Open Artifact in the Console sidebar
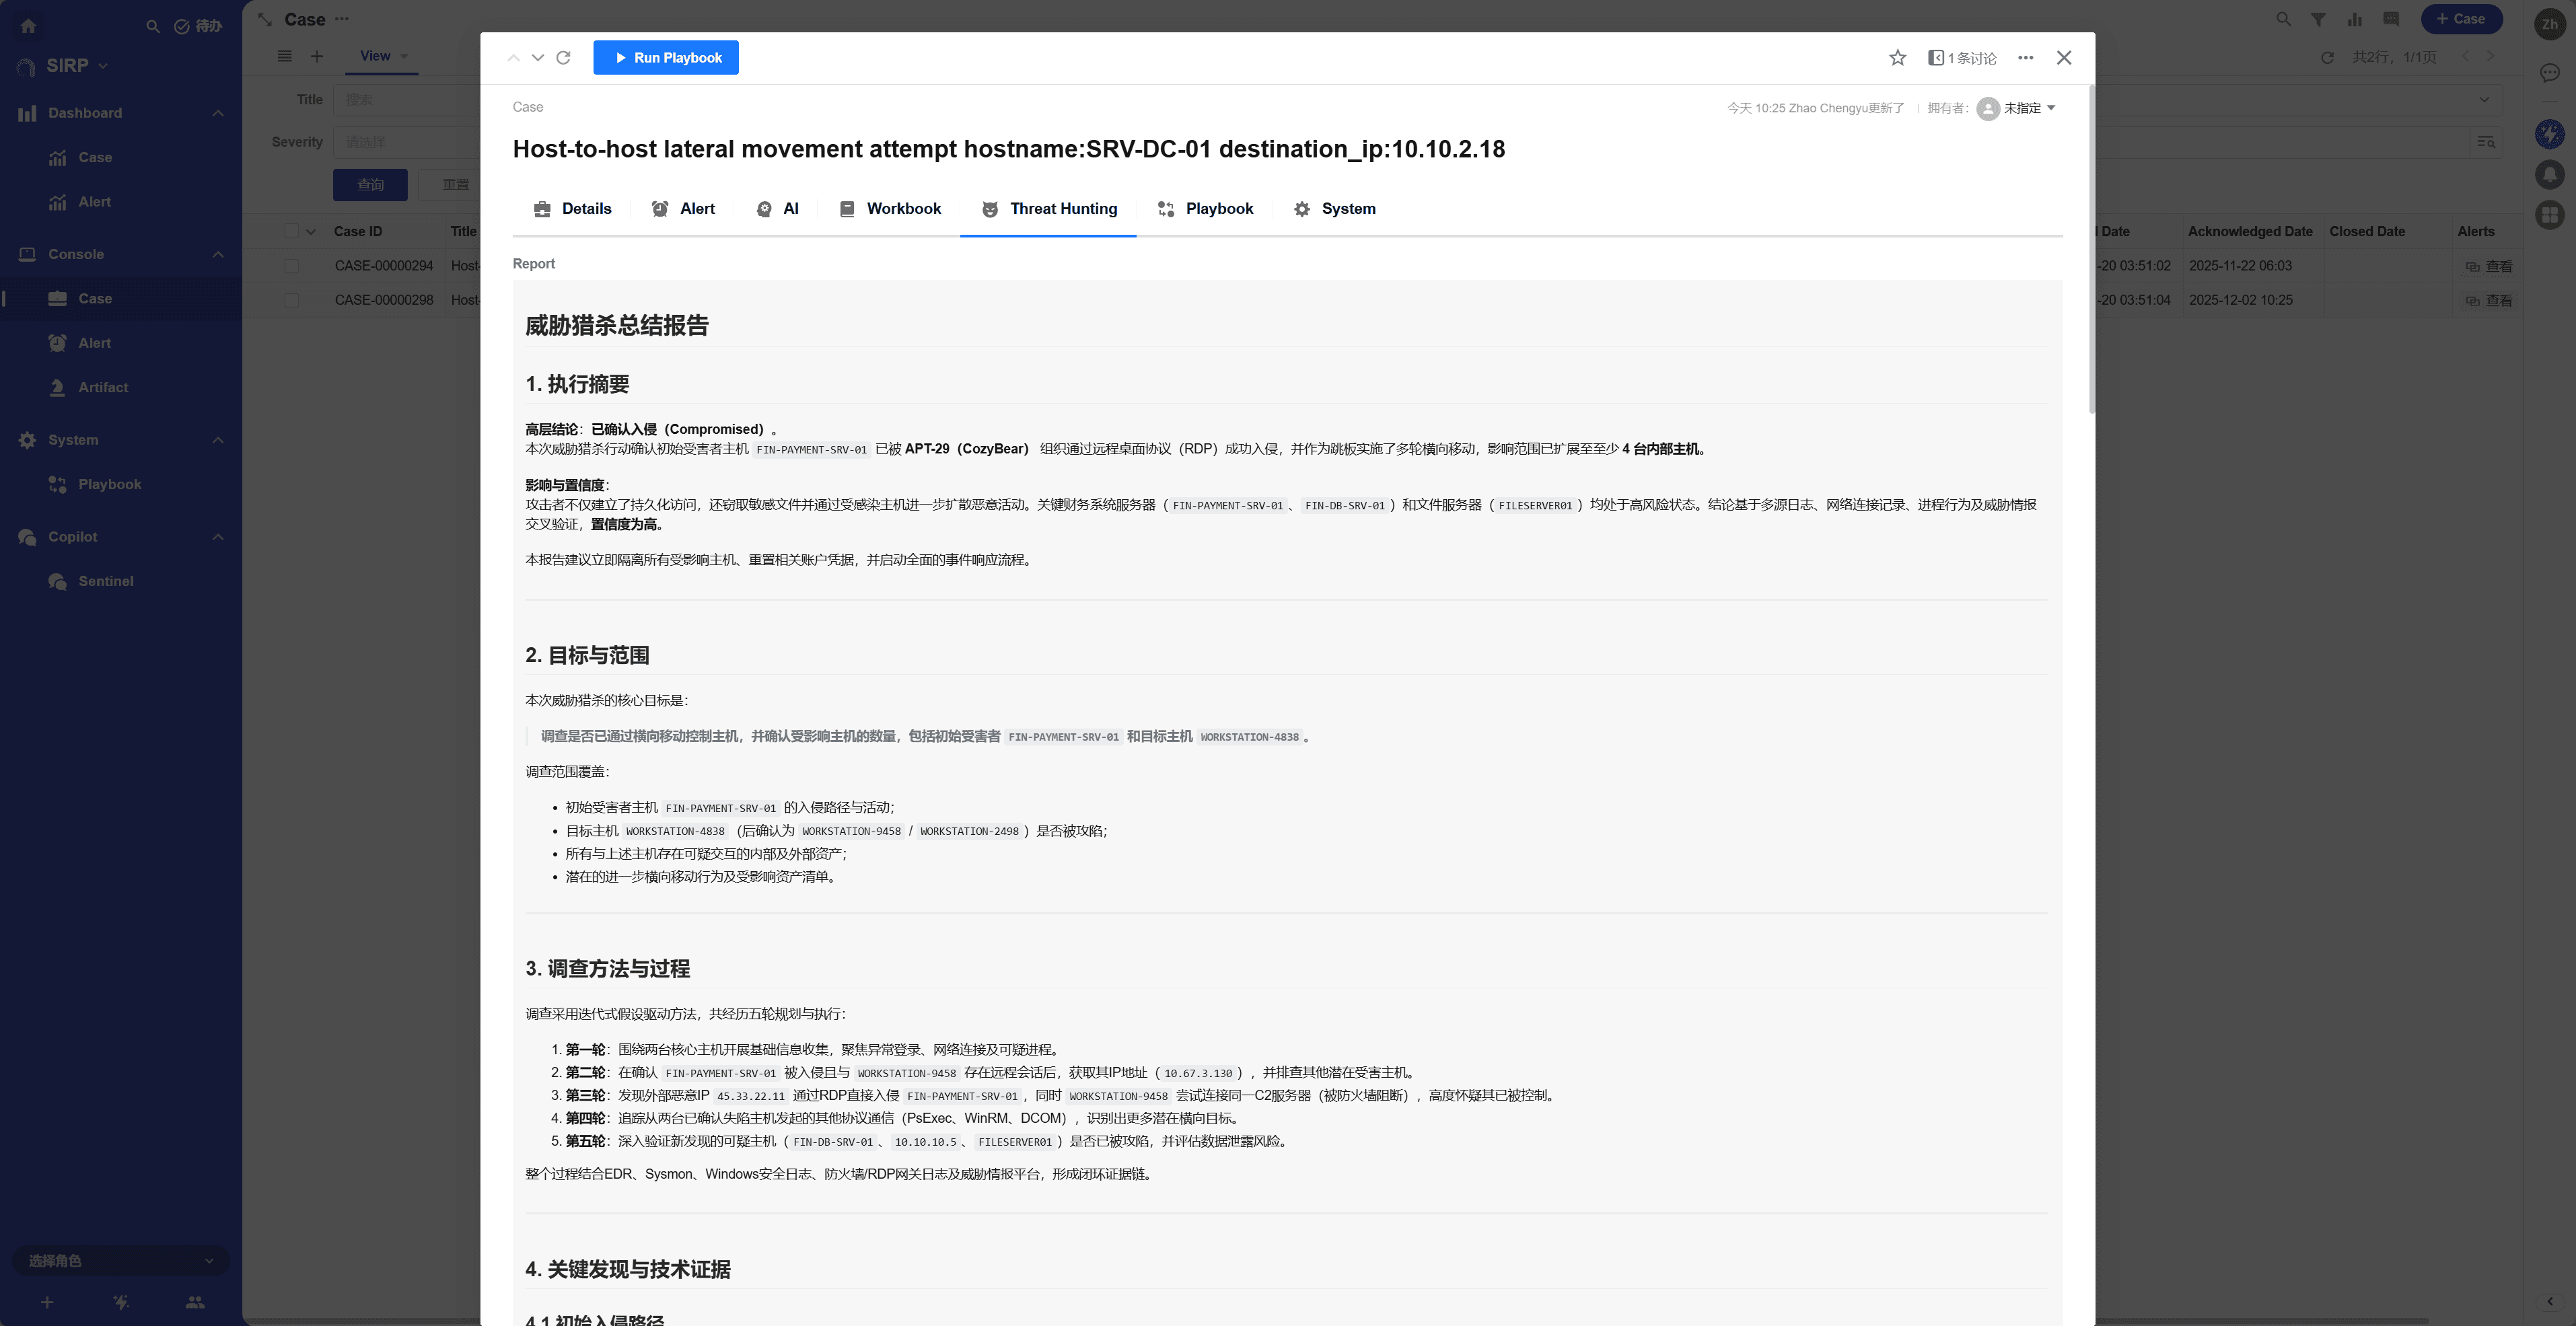 point(103,387)
